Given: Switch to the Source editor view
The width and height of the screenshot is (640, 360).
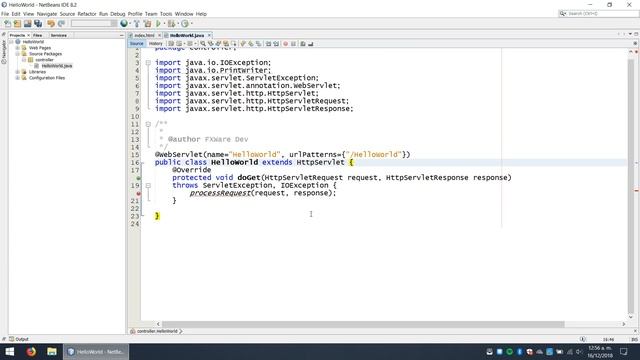Looking at the screenshot, I should point(136,44).
